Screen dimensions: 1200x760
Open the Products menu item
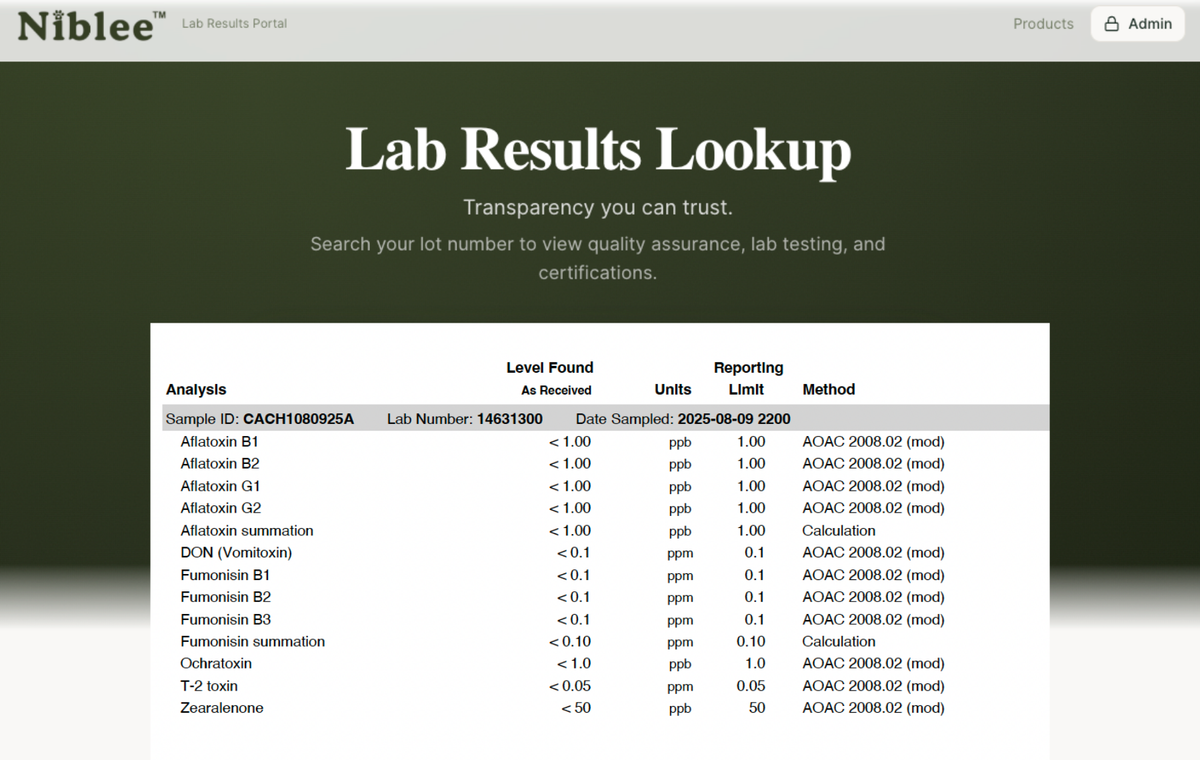point(1043,24)
